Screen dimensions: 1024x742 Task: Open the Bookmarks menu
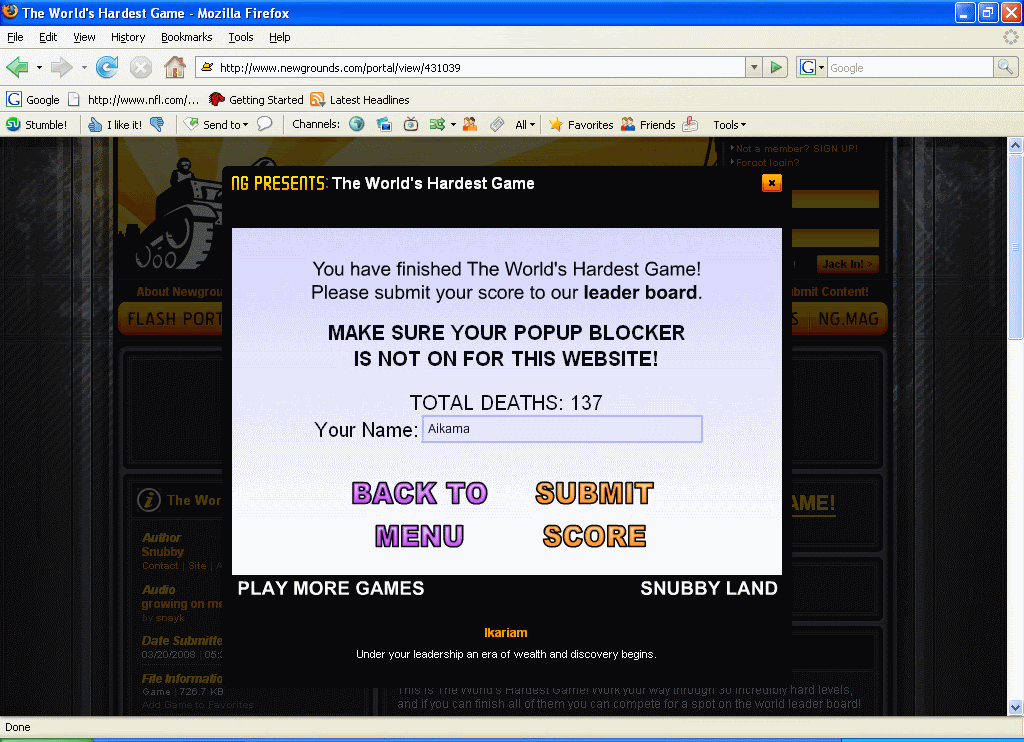pyautogui.click(x=187, y=37)
